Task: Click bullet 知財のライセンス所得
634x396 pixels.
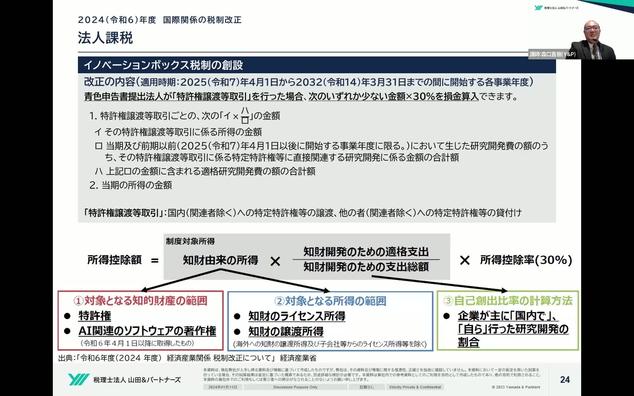Action: pos(296,316)
